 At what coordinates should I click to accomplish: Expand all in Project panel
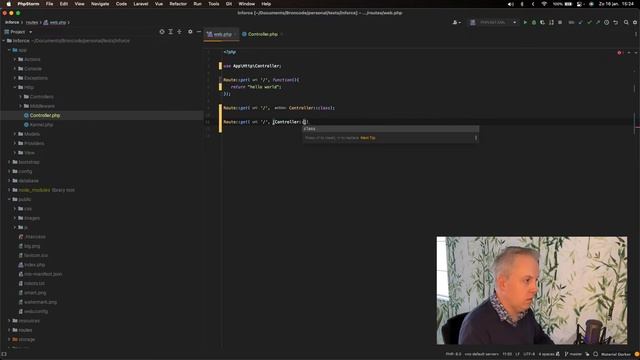pyautogui.click(x=171, y=32)
